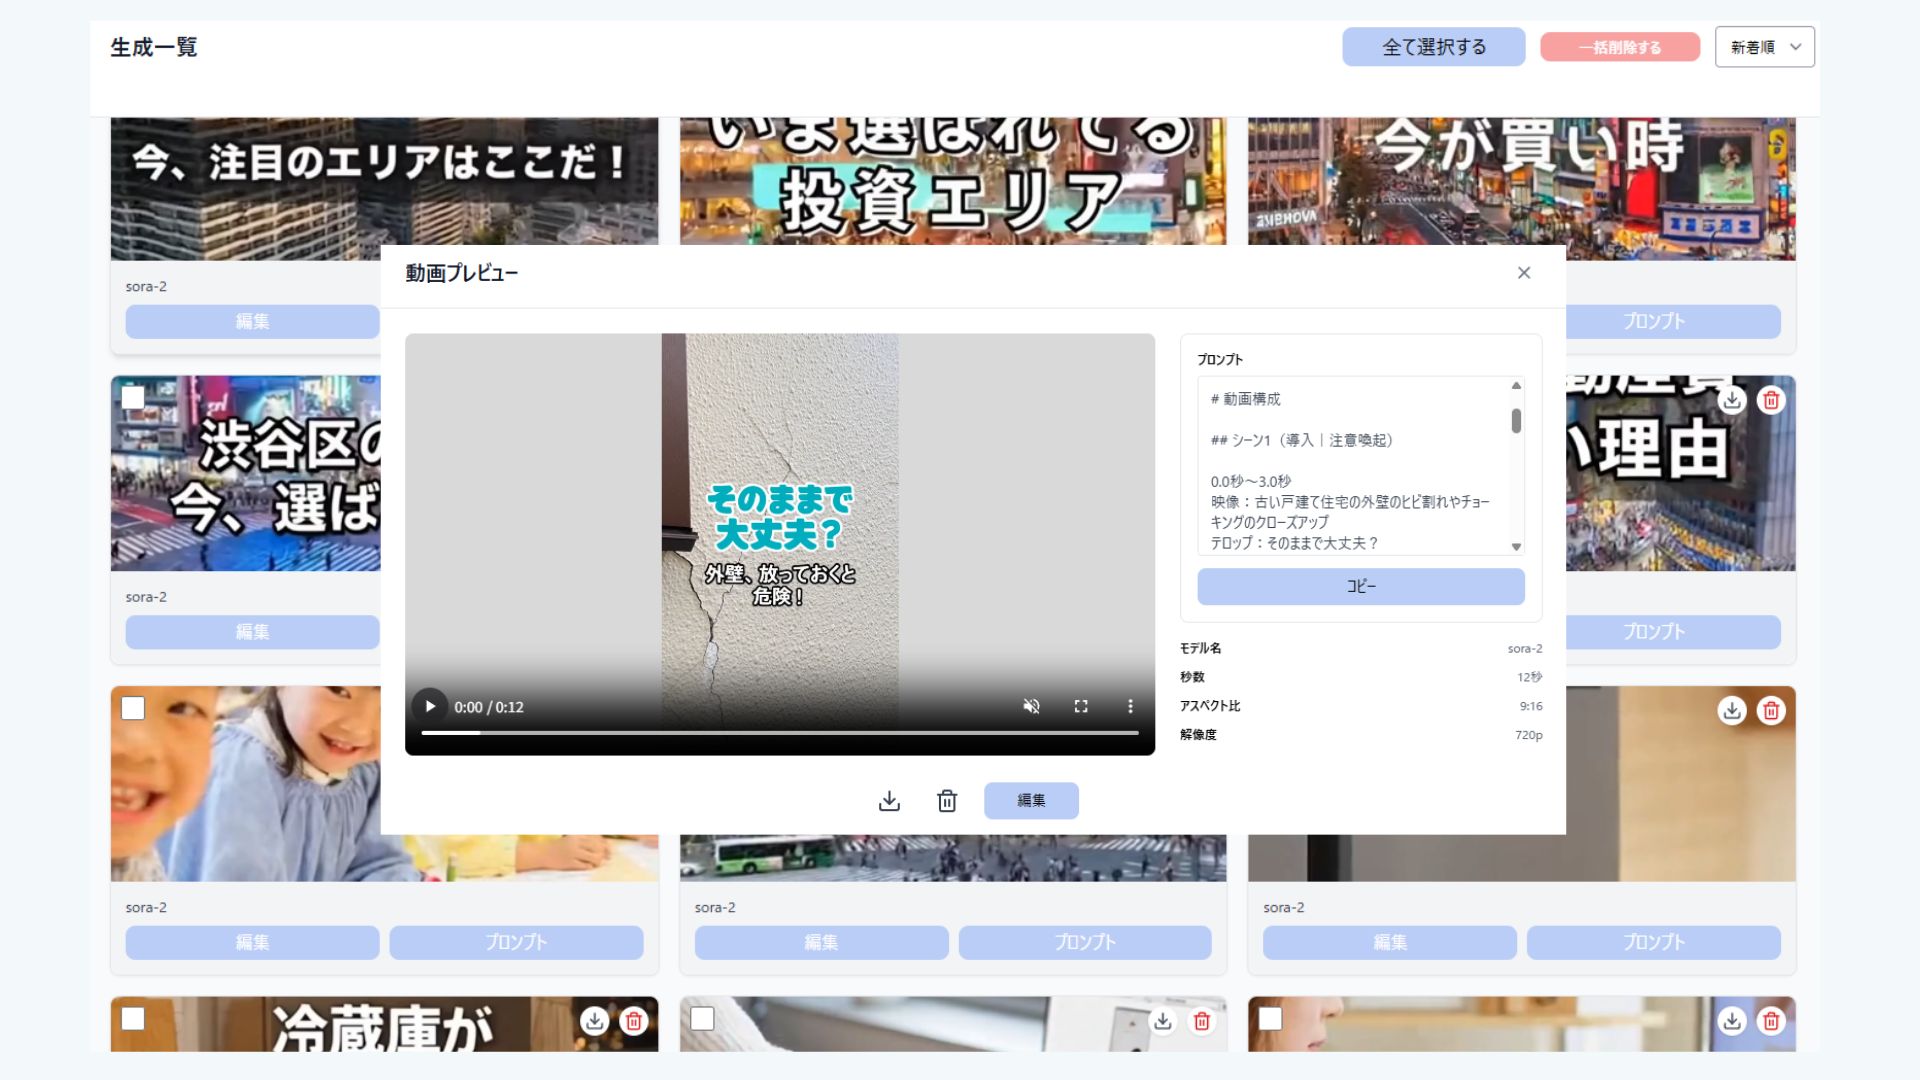Check the checkbox on 渋谷区 video card

pyautogui.click(x=133, y=398)
